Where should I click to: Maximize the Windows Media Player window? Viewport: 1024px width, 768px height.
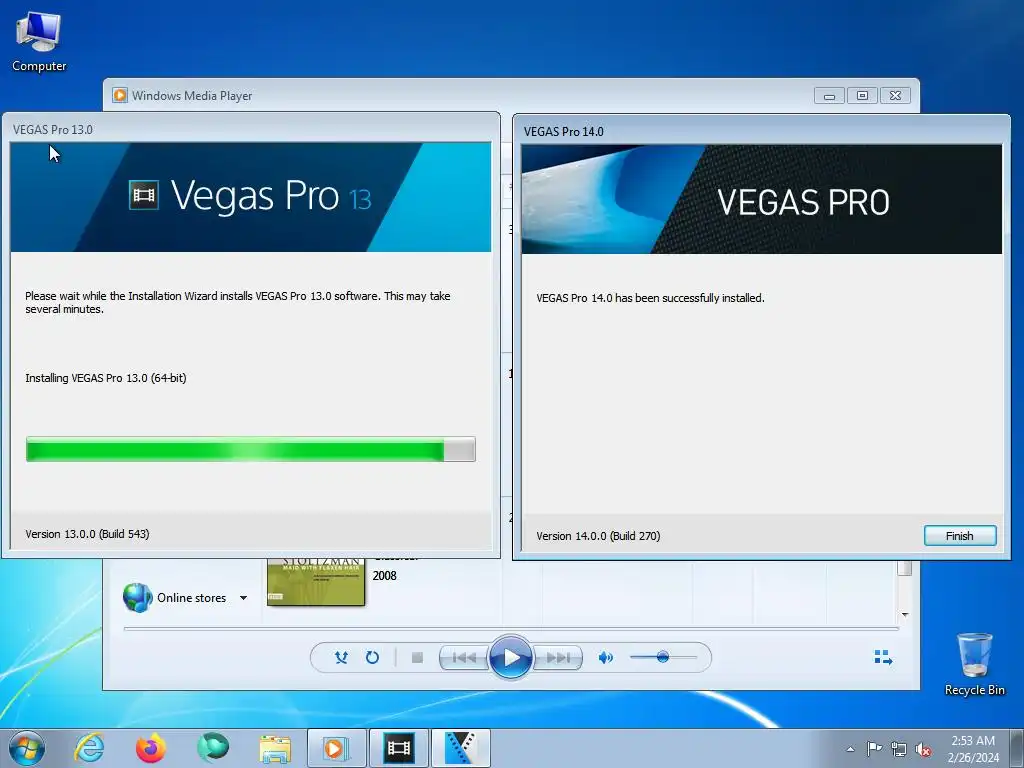pos(862,95)
